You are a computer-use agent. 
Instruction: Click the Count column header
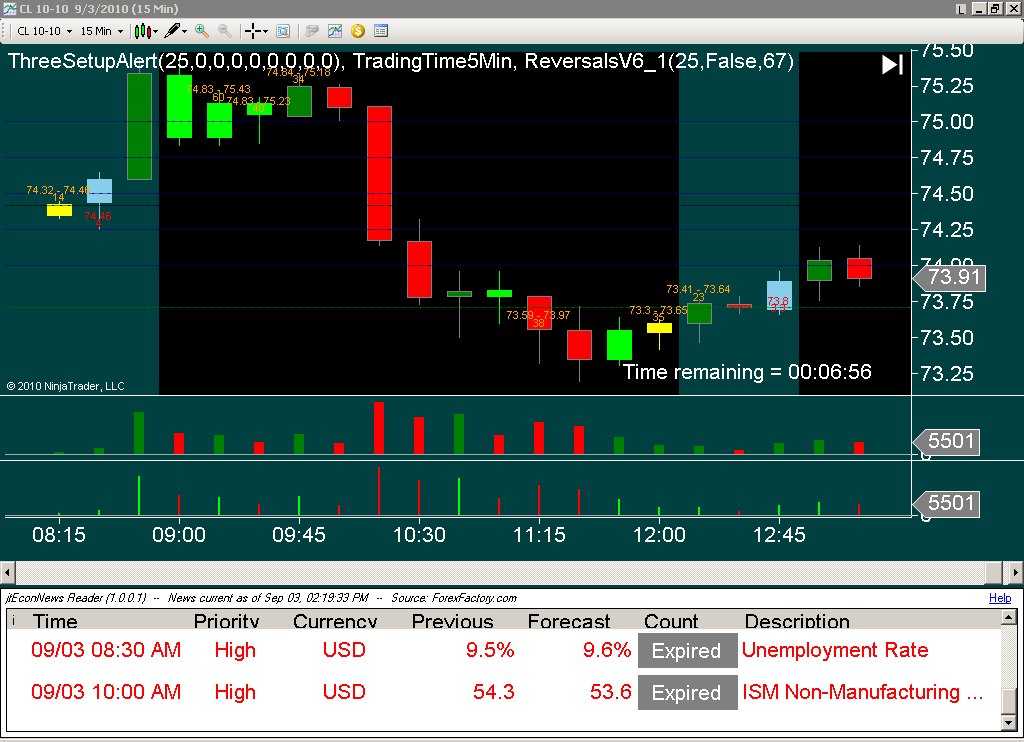(x=671, y=621)
